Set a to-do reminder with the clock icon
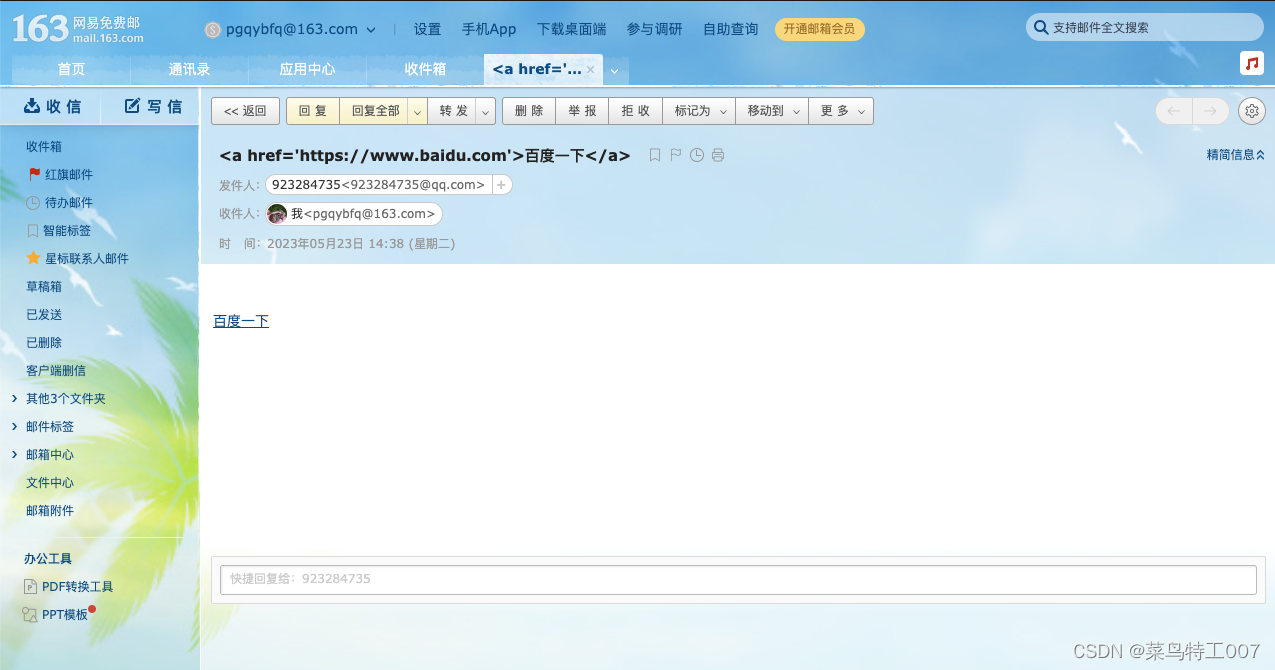The image size is (1275, 670). click(697, 155)
